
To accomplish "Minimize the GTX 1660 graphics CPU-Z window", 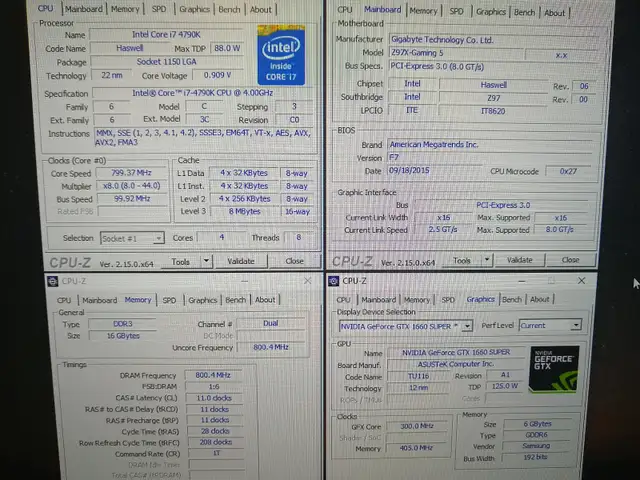I will (522, 281).
